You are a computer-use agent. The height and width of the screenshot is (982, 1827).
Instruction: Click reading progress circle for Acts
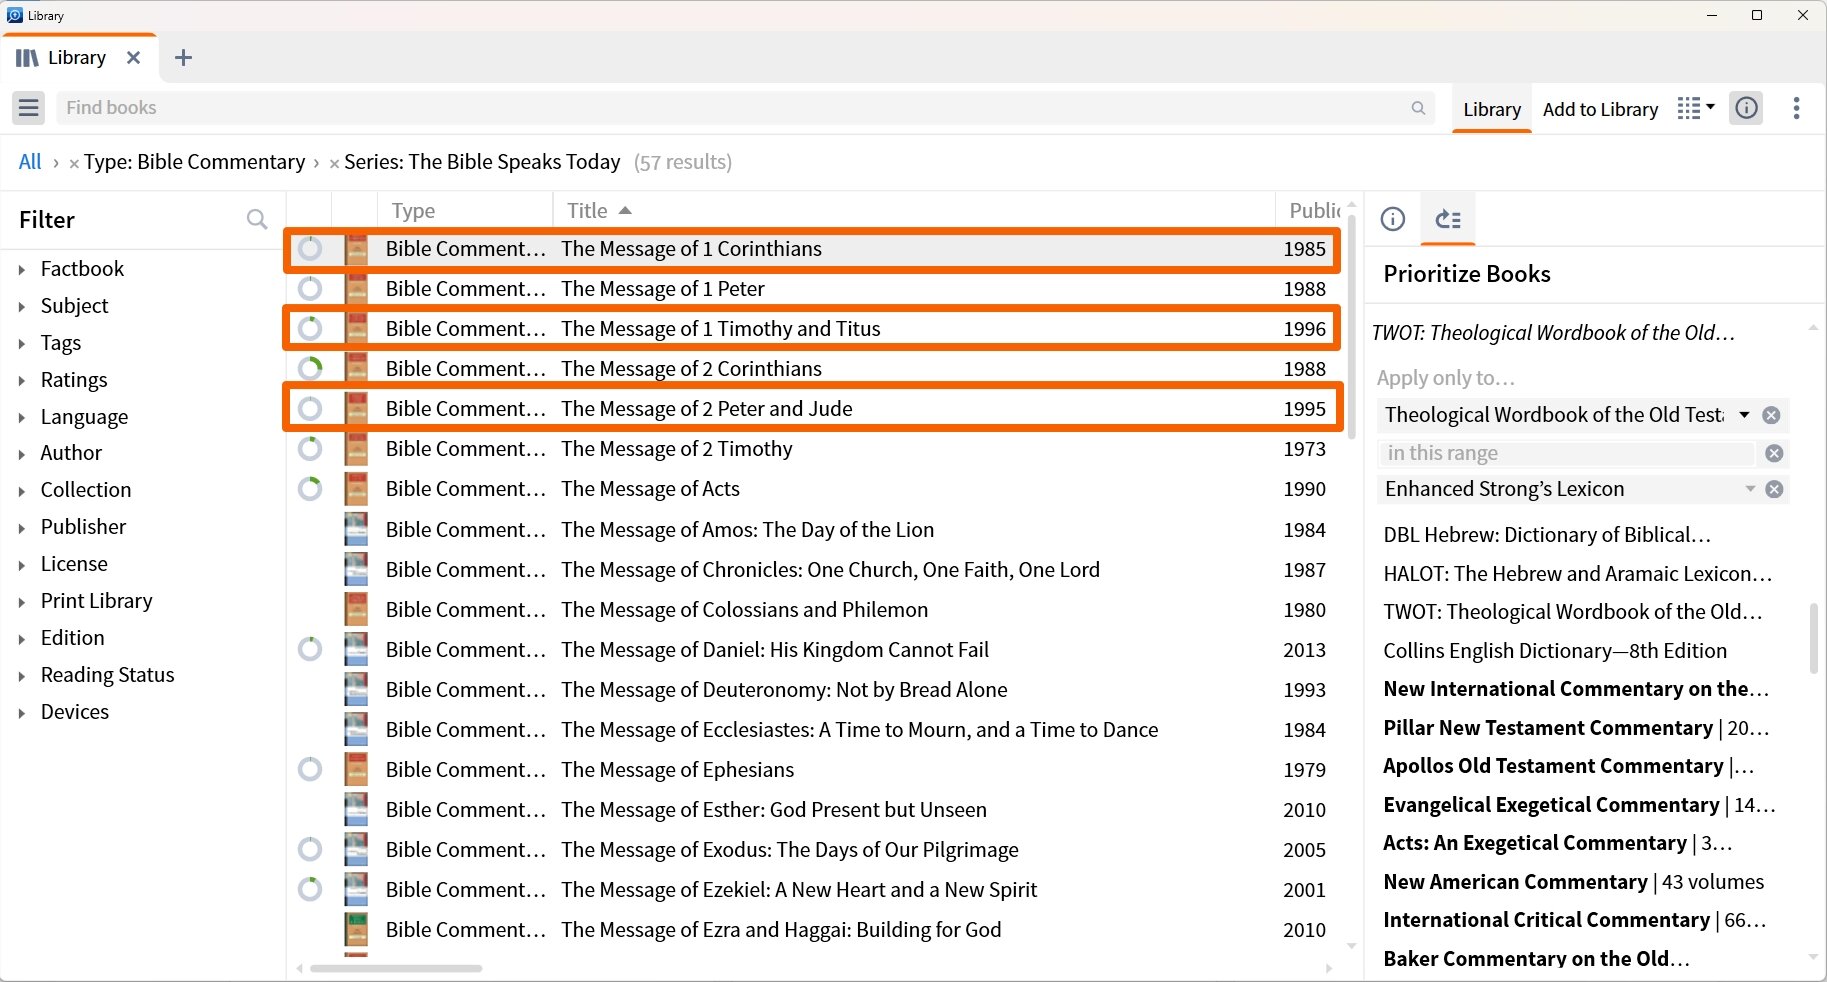pyautogui.click(x=310, y=489)
